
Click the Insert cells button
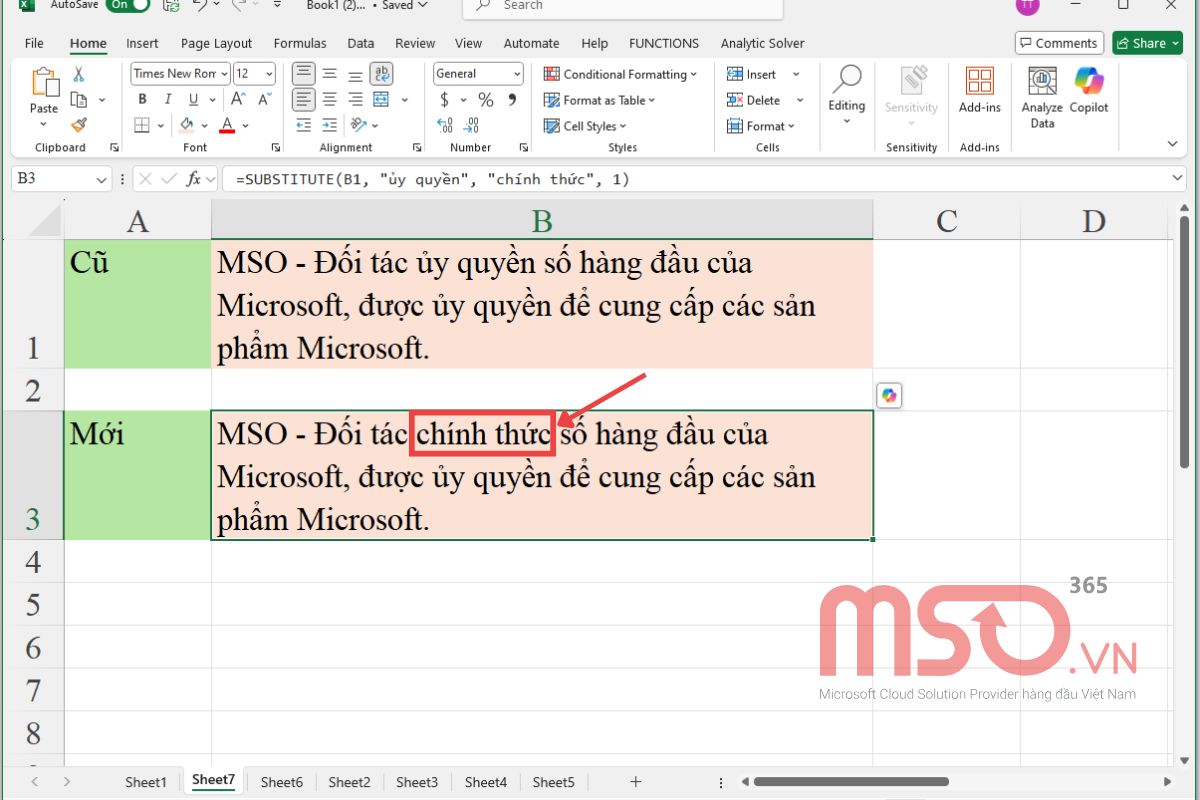click(752, 74)
